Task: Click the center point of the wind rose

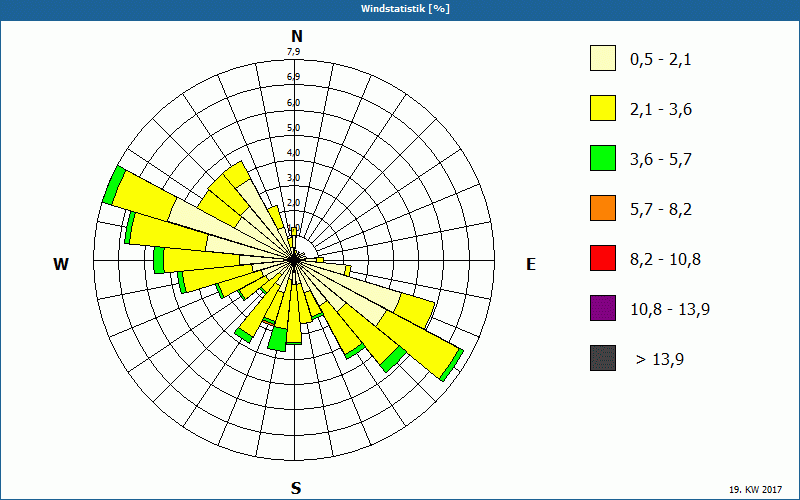Action: (x=294, y=260)
